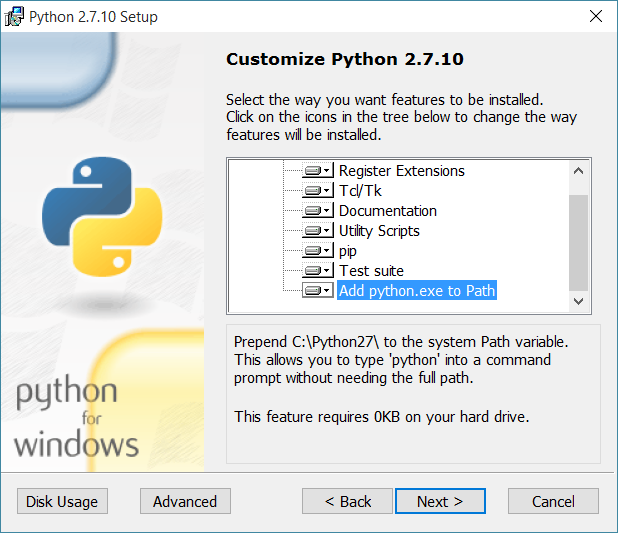Click the Disk Usage button
618x533 pixels.
pos(62,501)
